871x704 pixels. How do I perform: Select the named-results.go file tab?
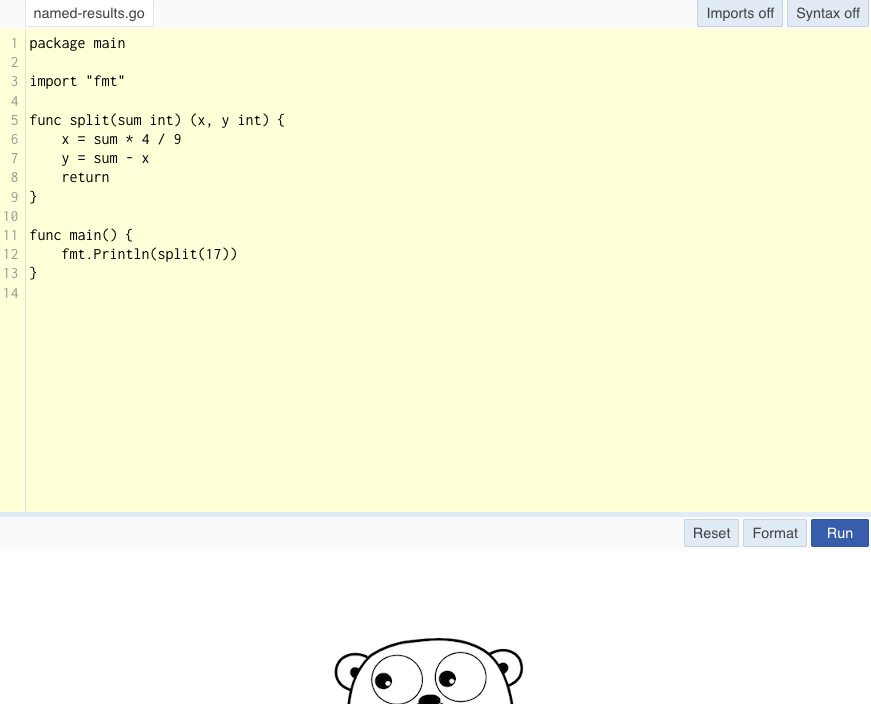[89, 13]
